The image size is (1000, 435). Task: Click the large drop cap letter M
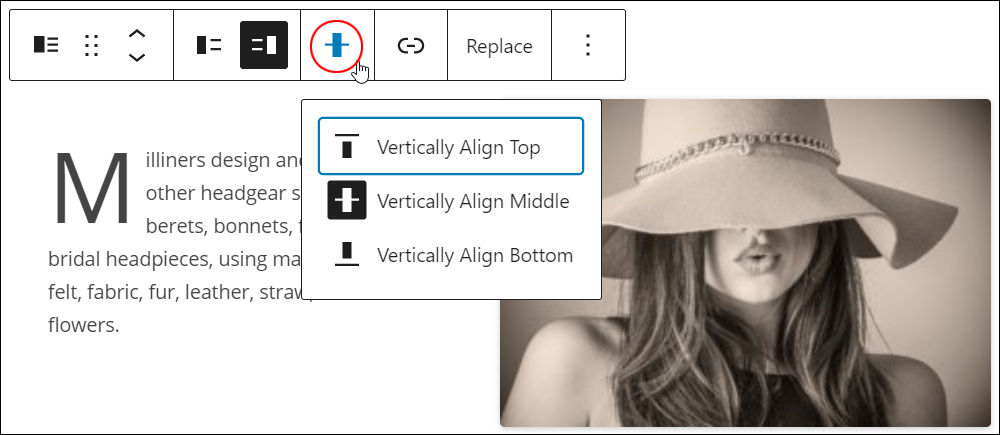(x=92, y=189)
